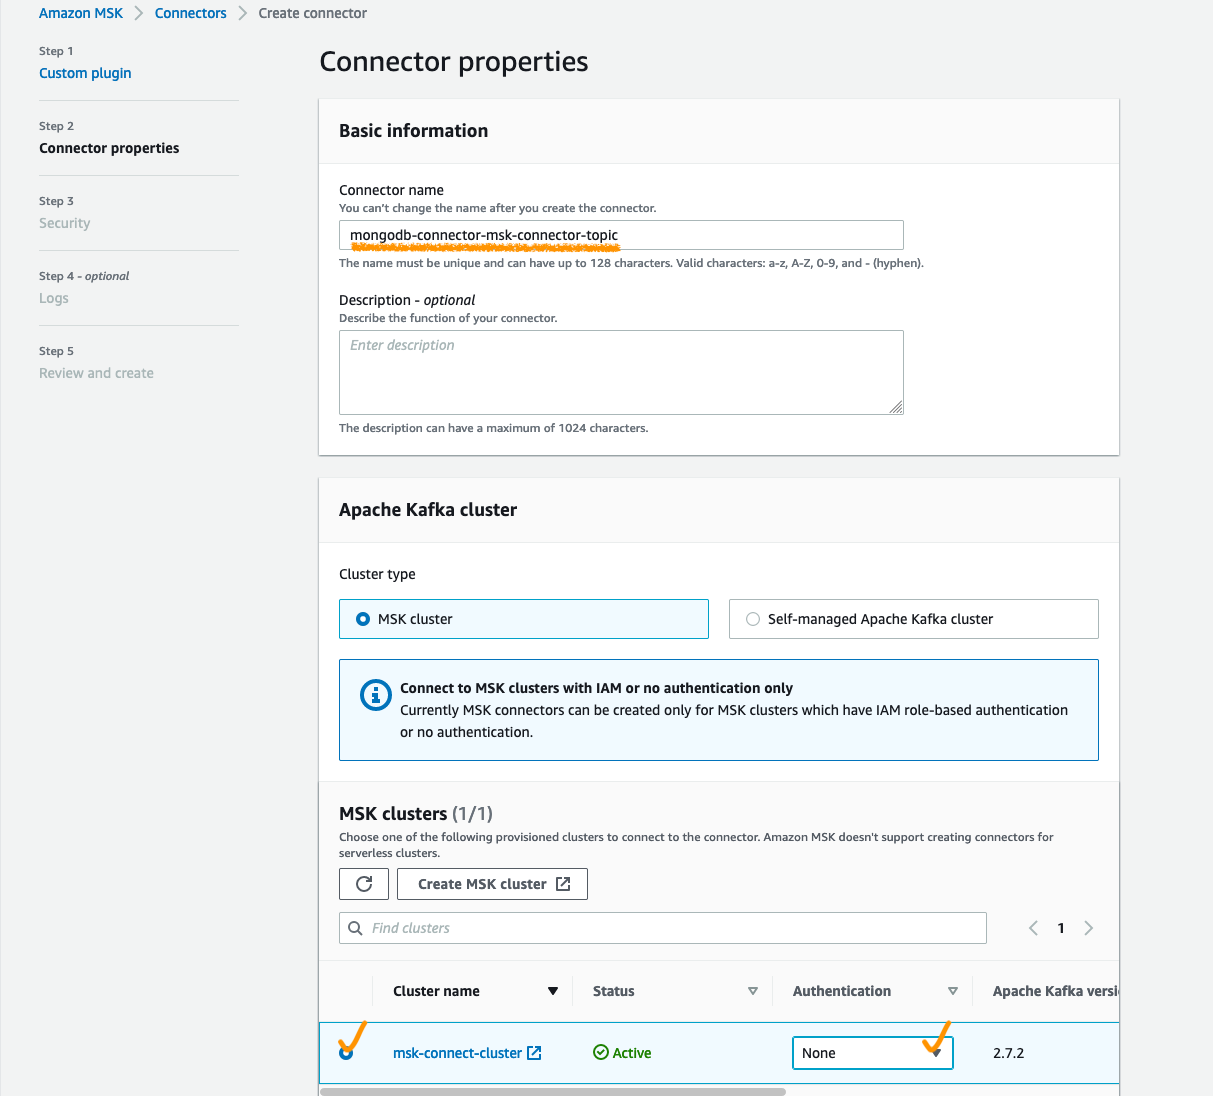The image size is (1213, 1096).
Task: Click Logs step in sidebar
Action: point(54,298)
